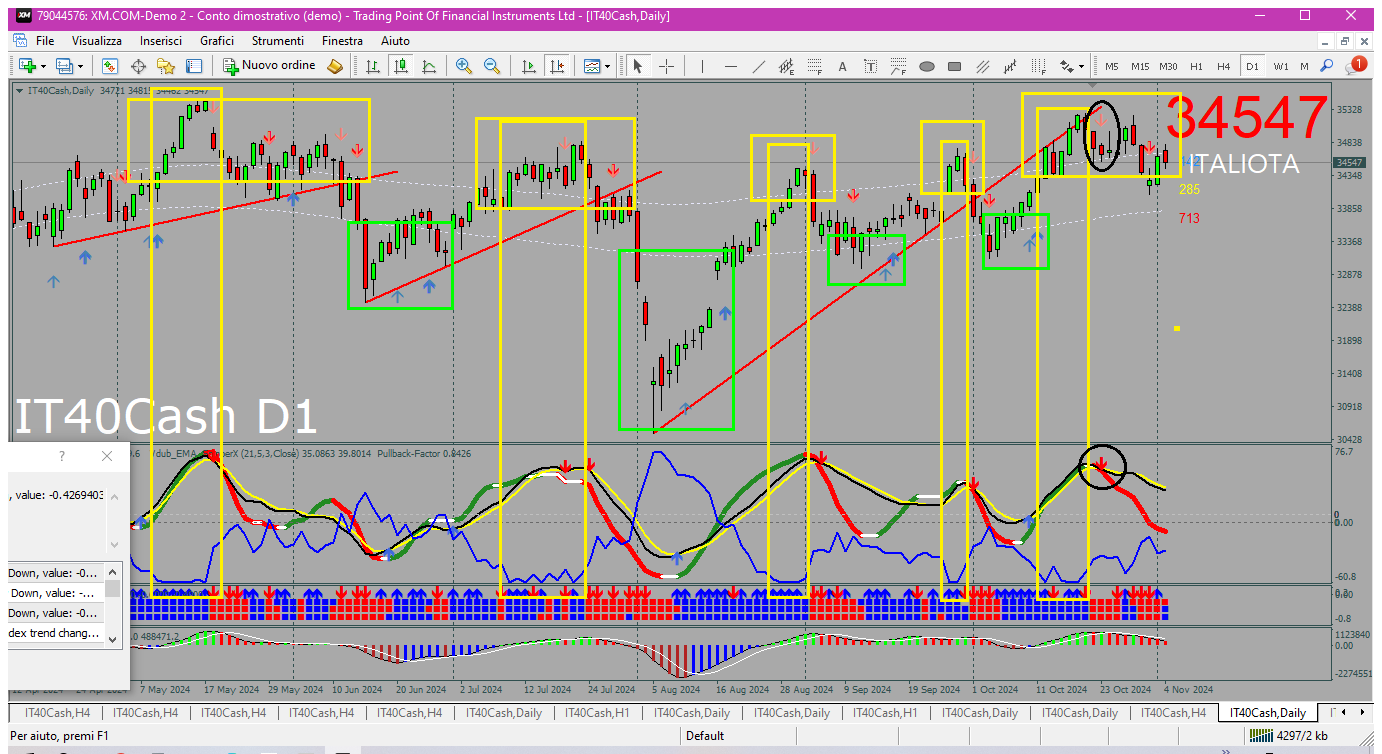Select the standard cursor arrow tool
The image size is (1382, 754).
637,66
